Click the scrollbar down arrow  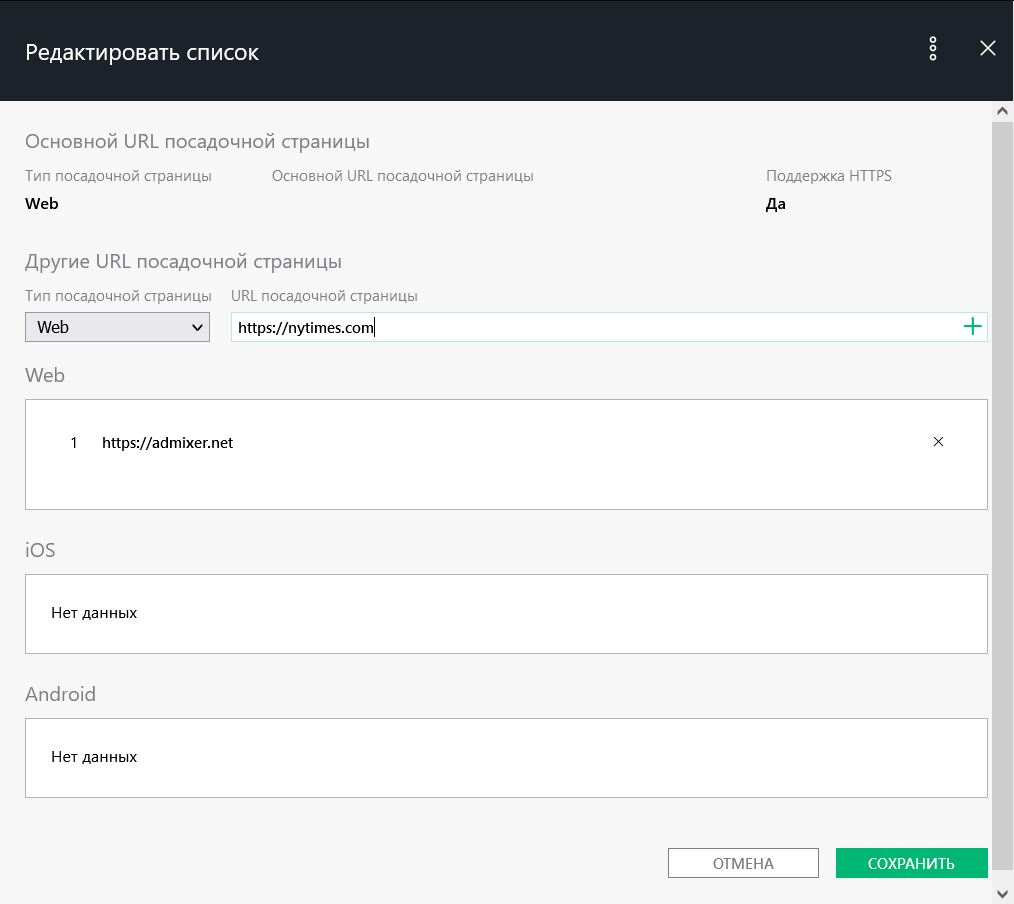point(1003,893)
